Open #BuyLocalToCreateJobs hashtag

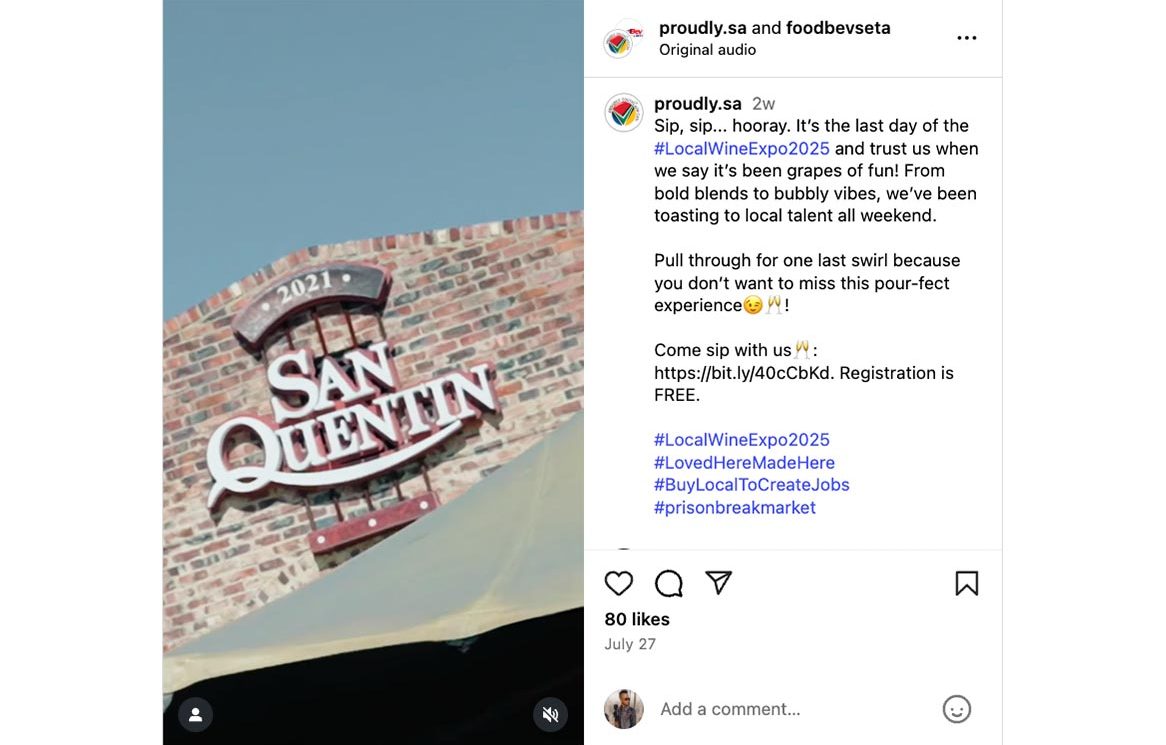click(x=752, y=485)
